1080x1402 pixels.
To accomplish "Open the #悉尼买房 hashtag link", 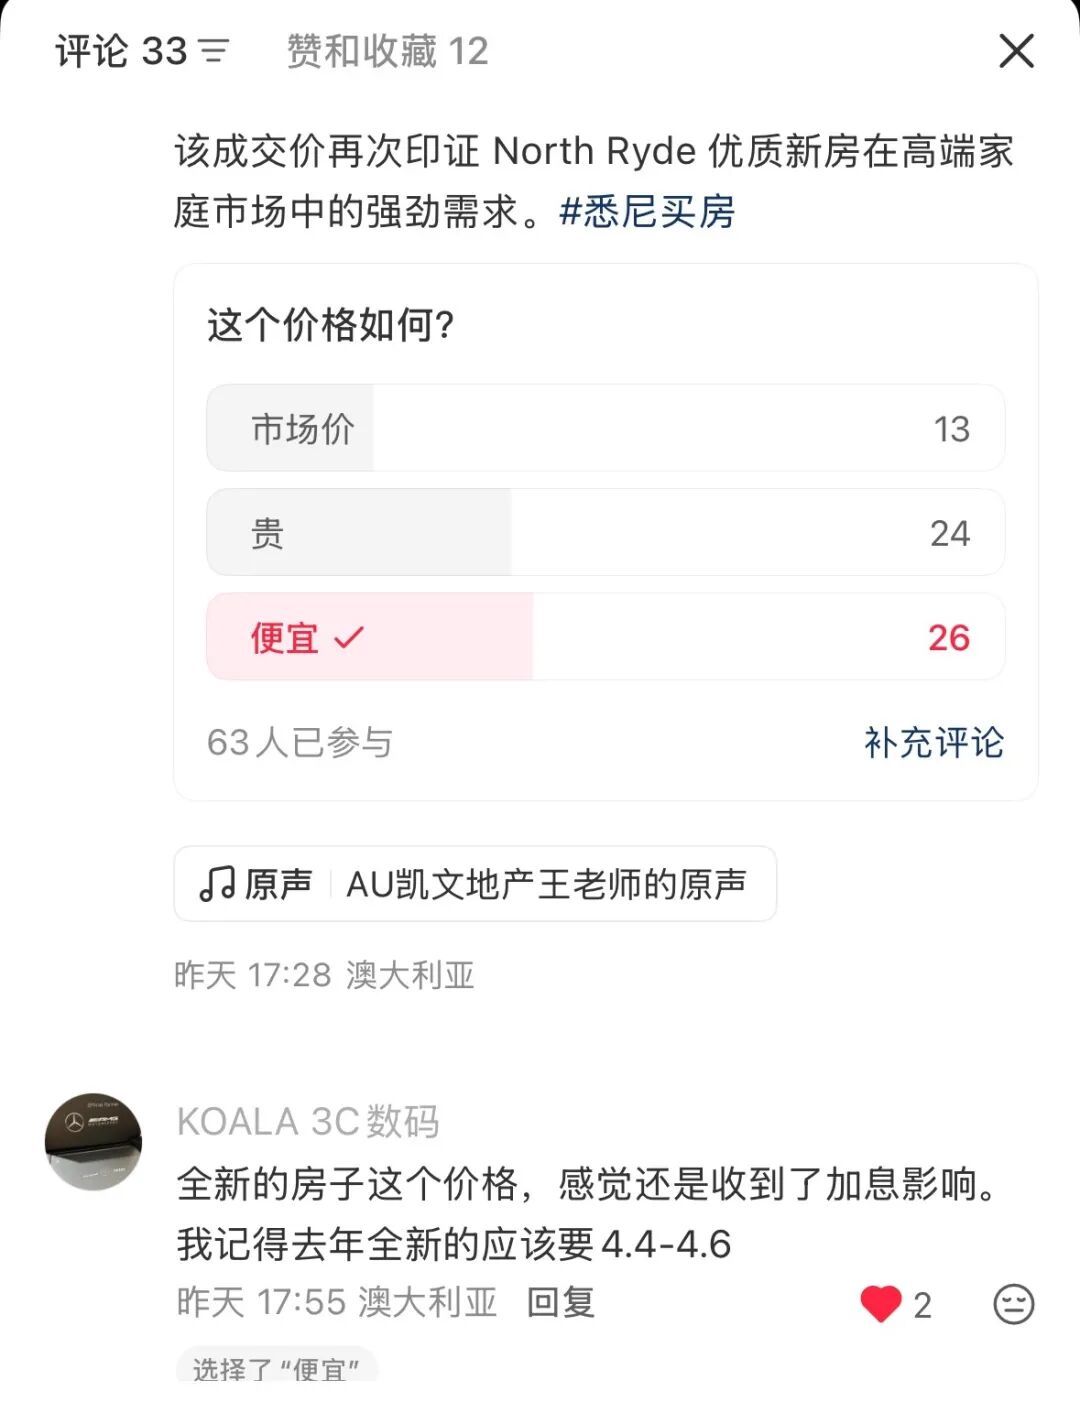I will click(x=647, y=212).
